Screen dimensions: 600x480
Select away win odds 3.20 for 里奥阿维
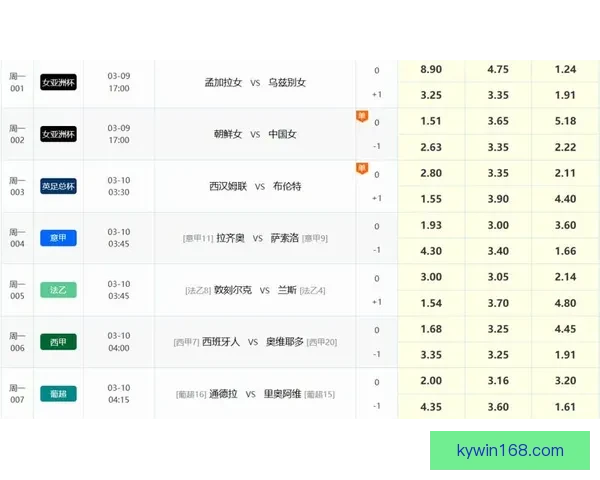(x=565, y=381)
